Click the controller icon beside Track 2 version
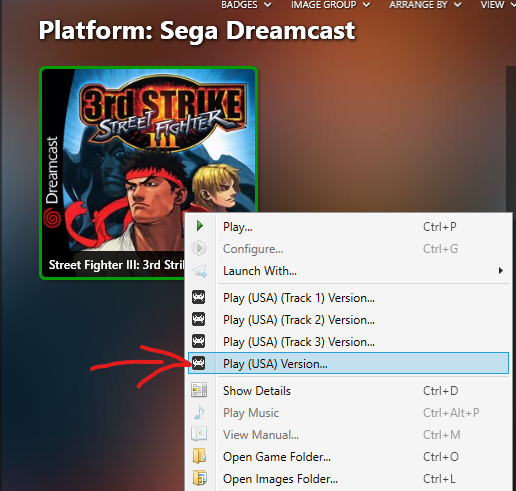This screenshot has width=516, height=491. pos(198,319)
